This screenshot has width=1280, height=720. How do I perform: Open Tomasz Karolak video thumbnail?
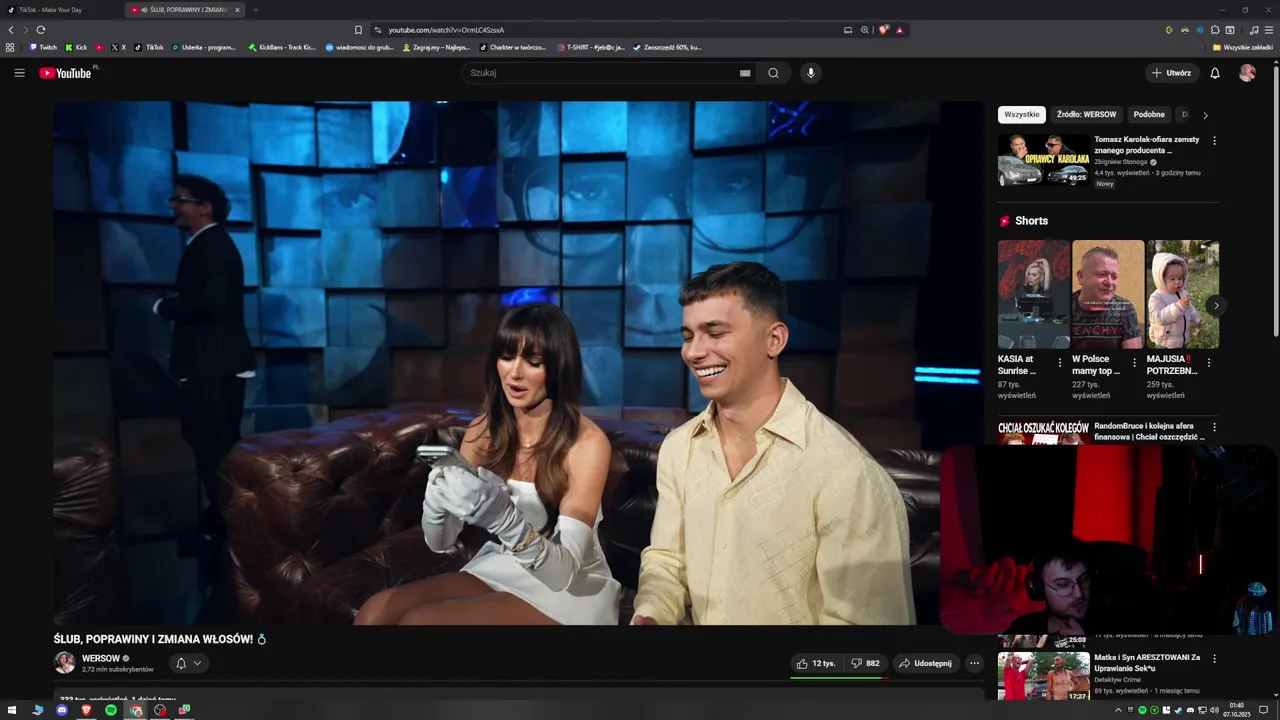tap(1044, 160)
